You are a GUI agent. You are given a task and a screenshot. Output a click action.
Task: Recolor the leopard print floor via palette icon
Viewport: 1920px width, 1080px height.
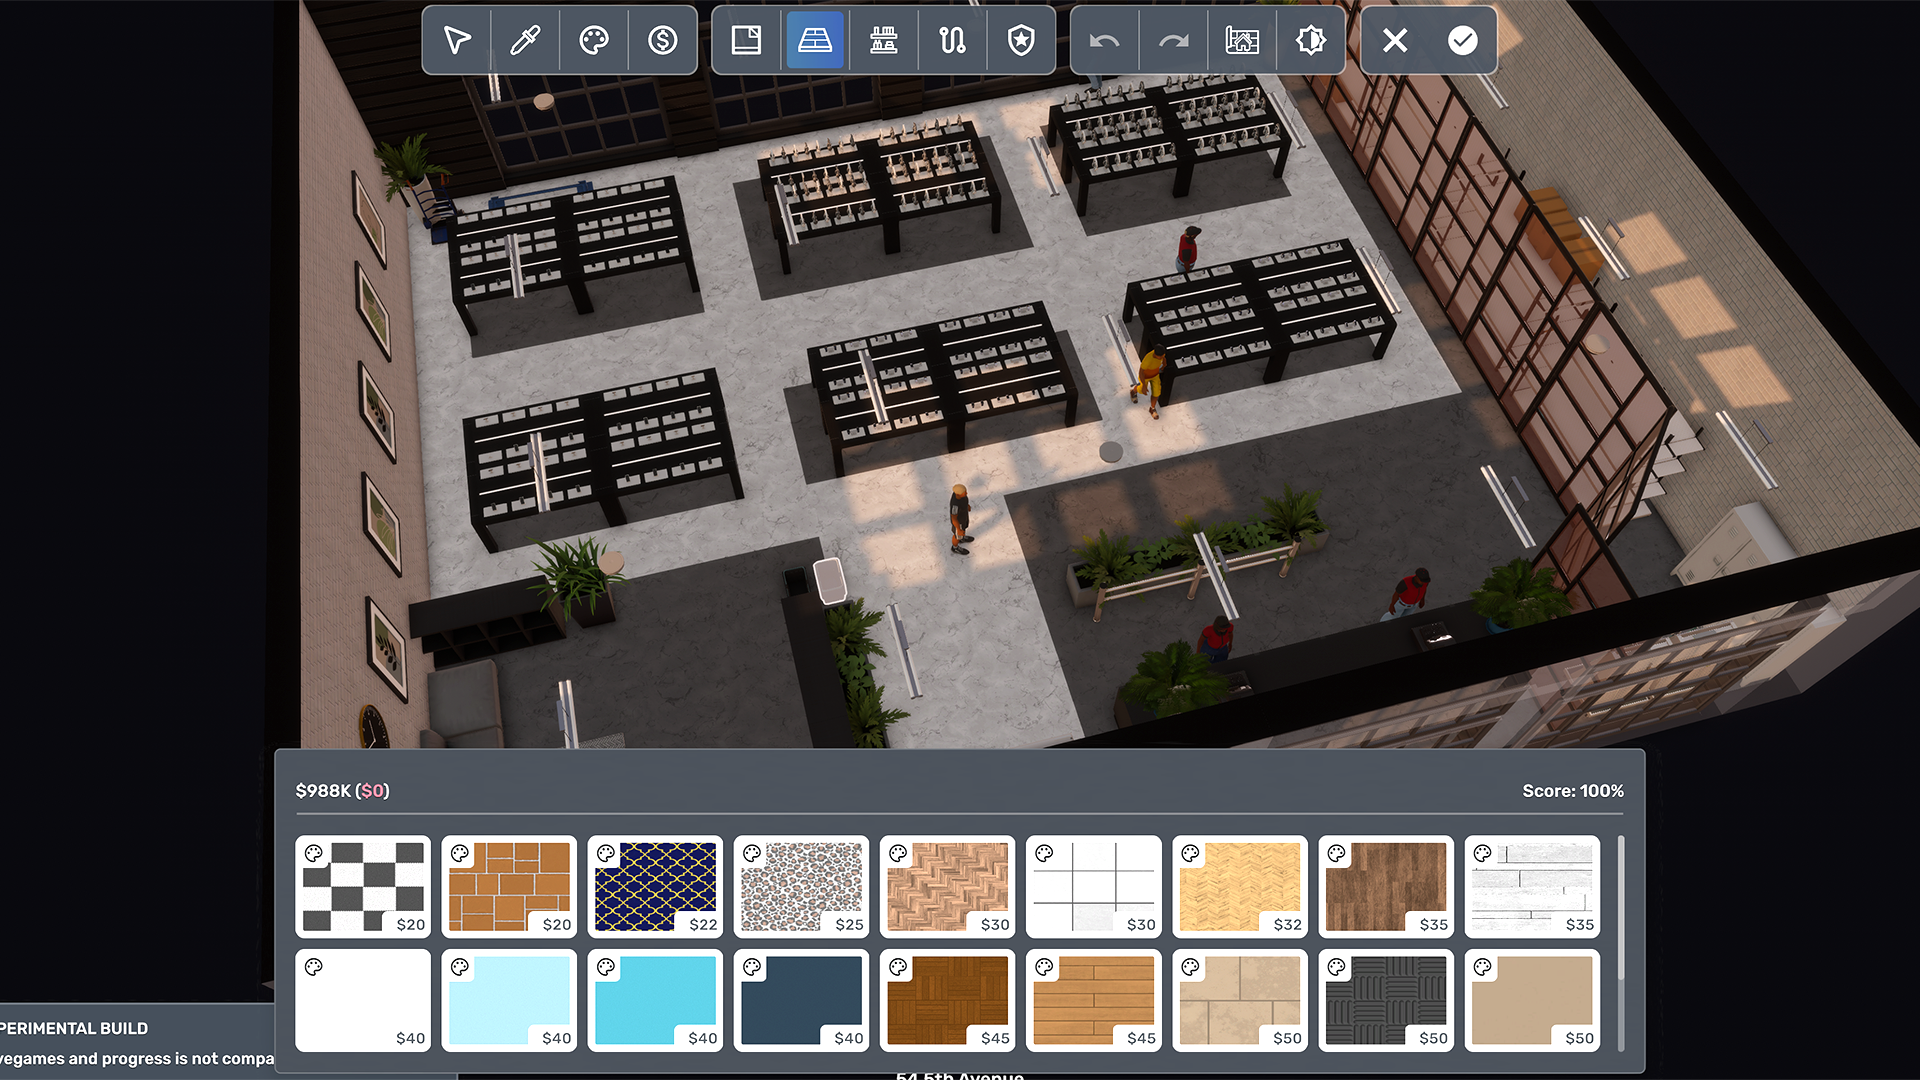(752, 853)
